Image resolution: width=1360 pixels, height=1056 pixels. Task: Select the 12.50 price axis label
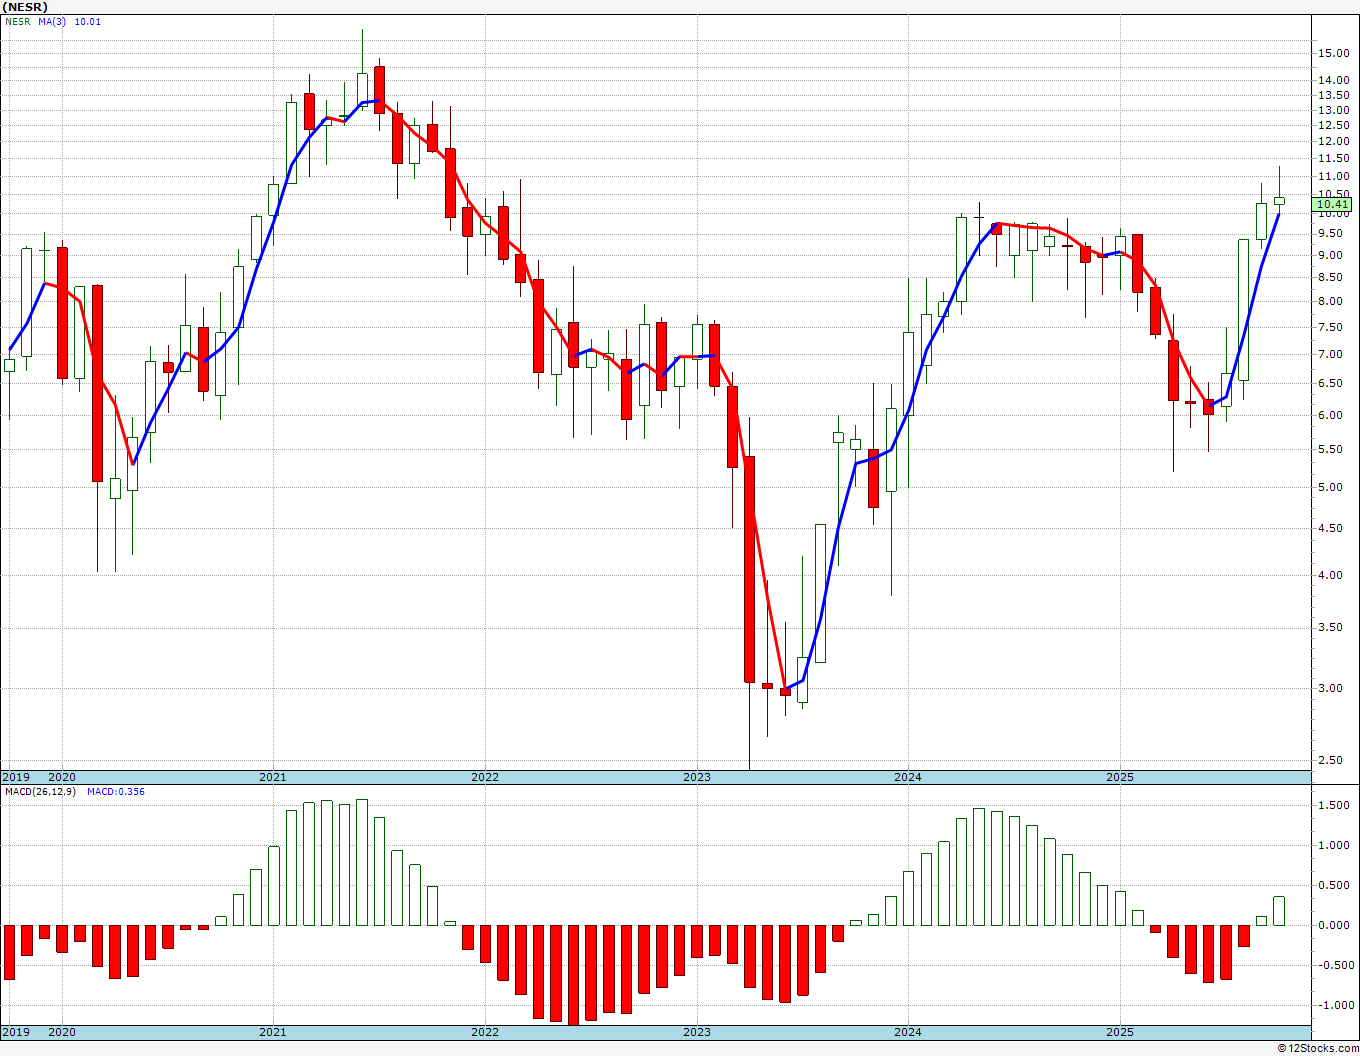[1332, 125]
